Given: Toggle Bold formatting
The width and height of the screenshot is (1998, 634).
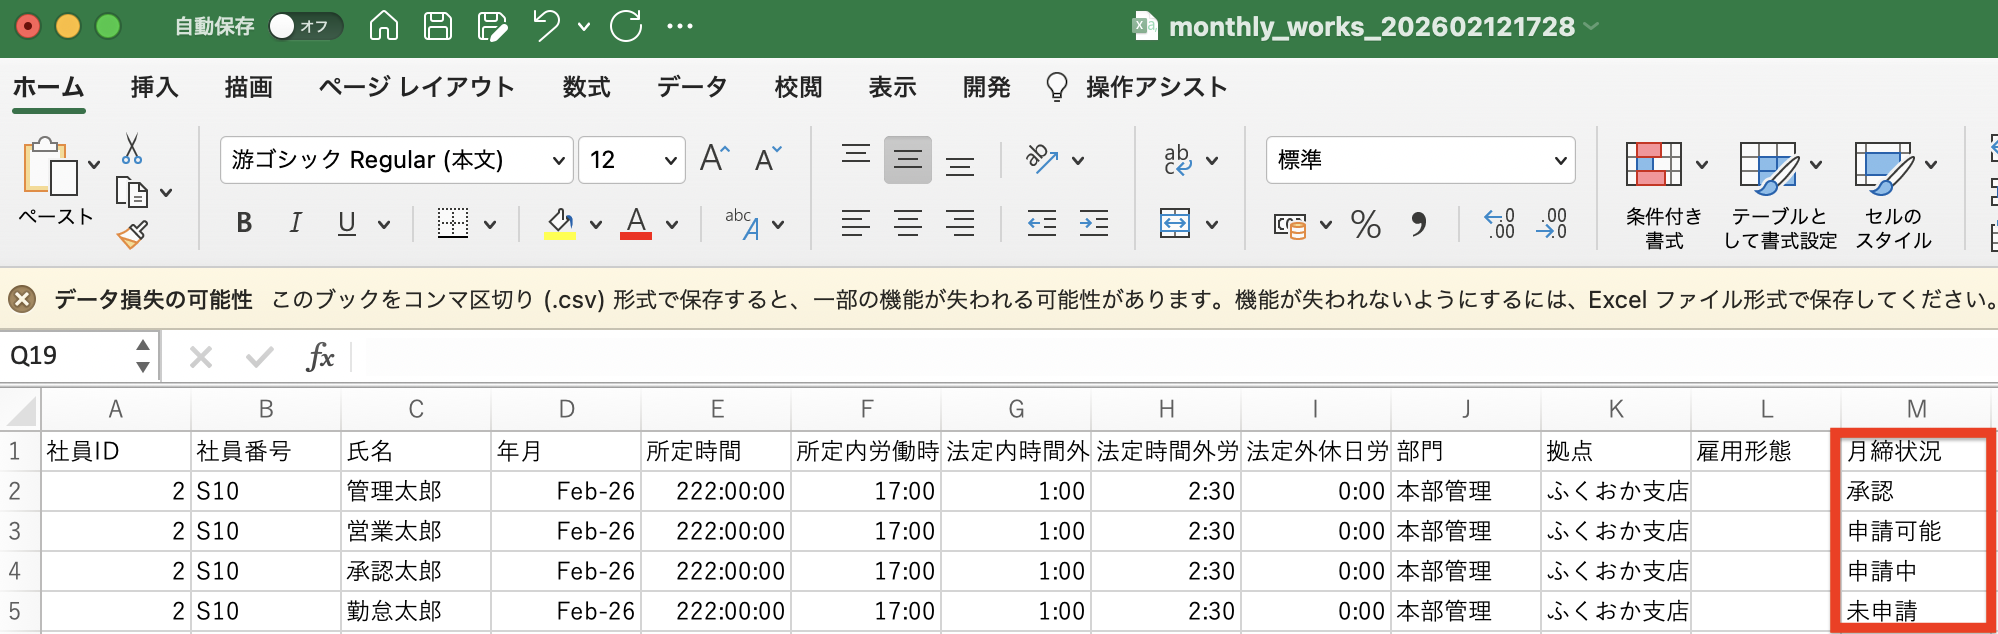Looking at the screenshot, I should pyautogui.click(x=244, y=224).
